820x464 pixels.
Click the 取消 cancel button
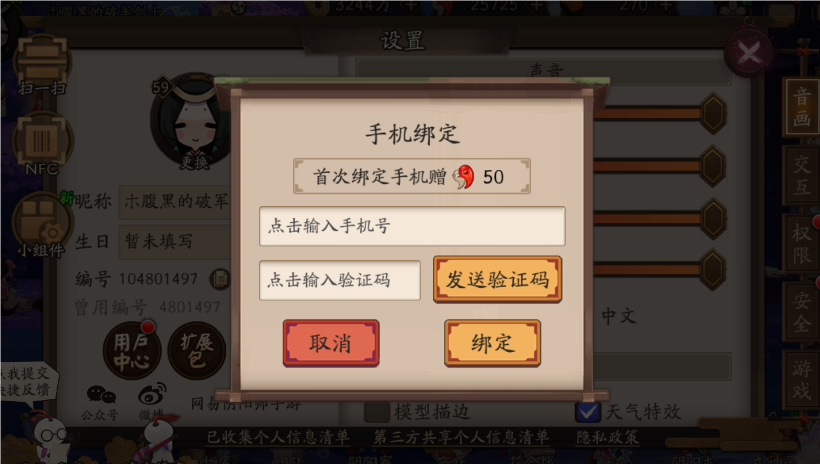pos(331,343)
